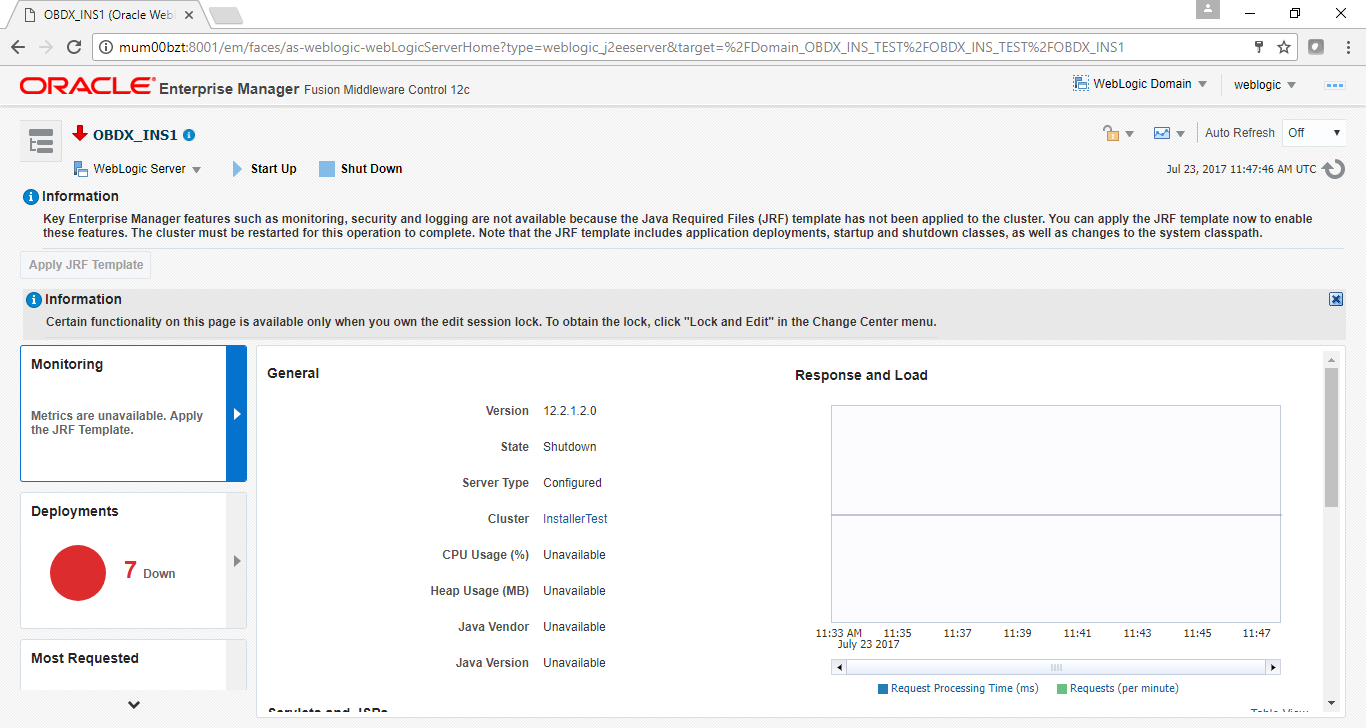Show more side panels with the down chevron
Screen dimensions: 1366x728
[134, 705]
